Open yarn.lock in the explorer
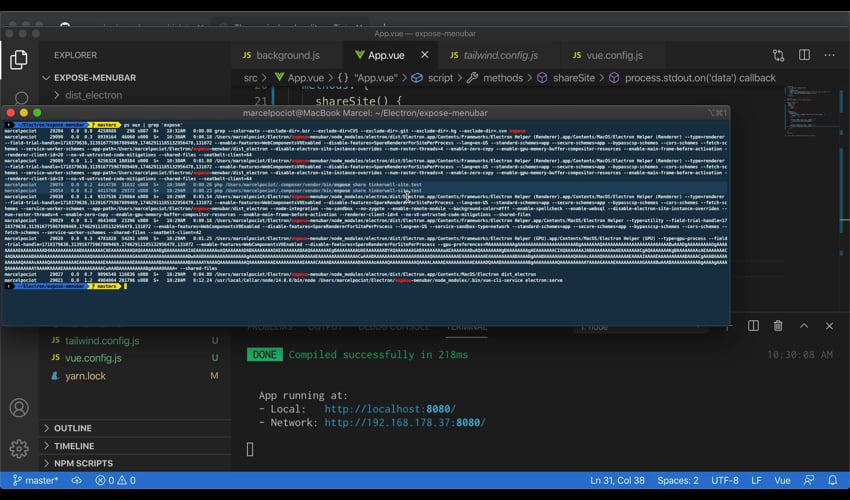 [85, 376]
